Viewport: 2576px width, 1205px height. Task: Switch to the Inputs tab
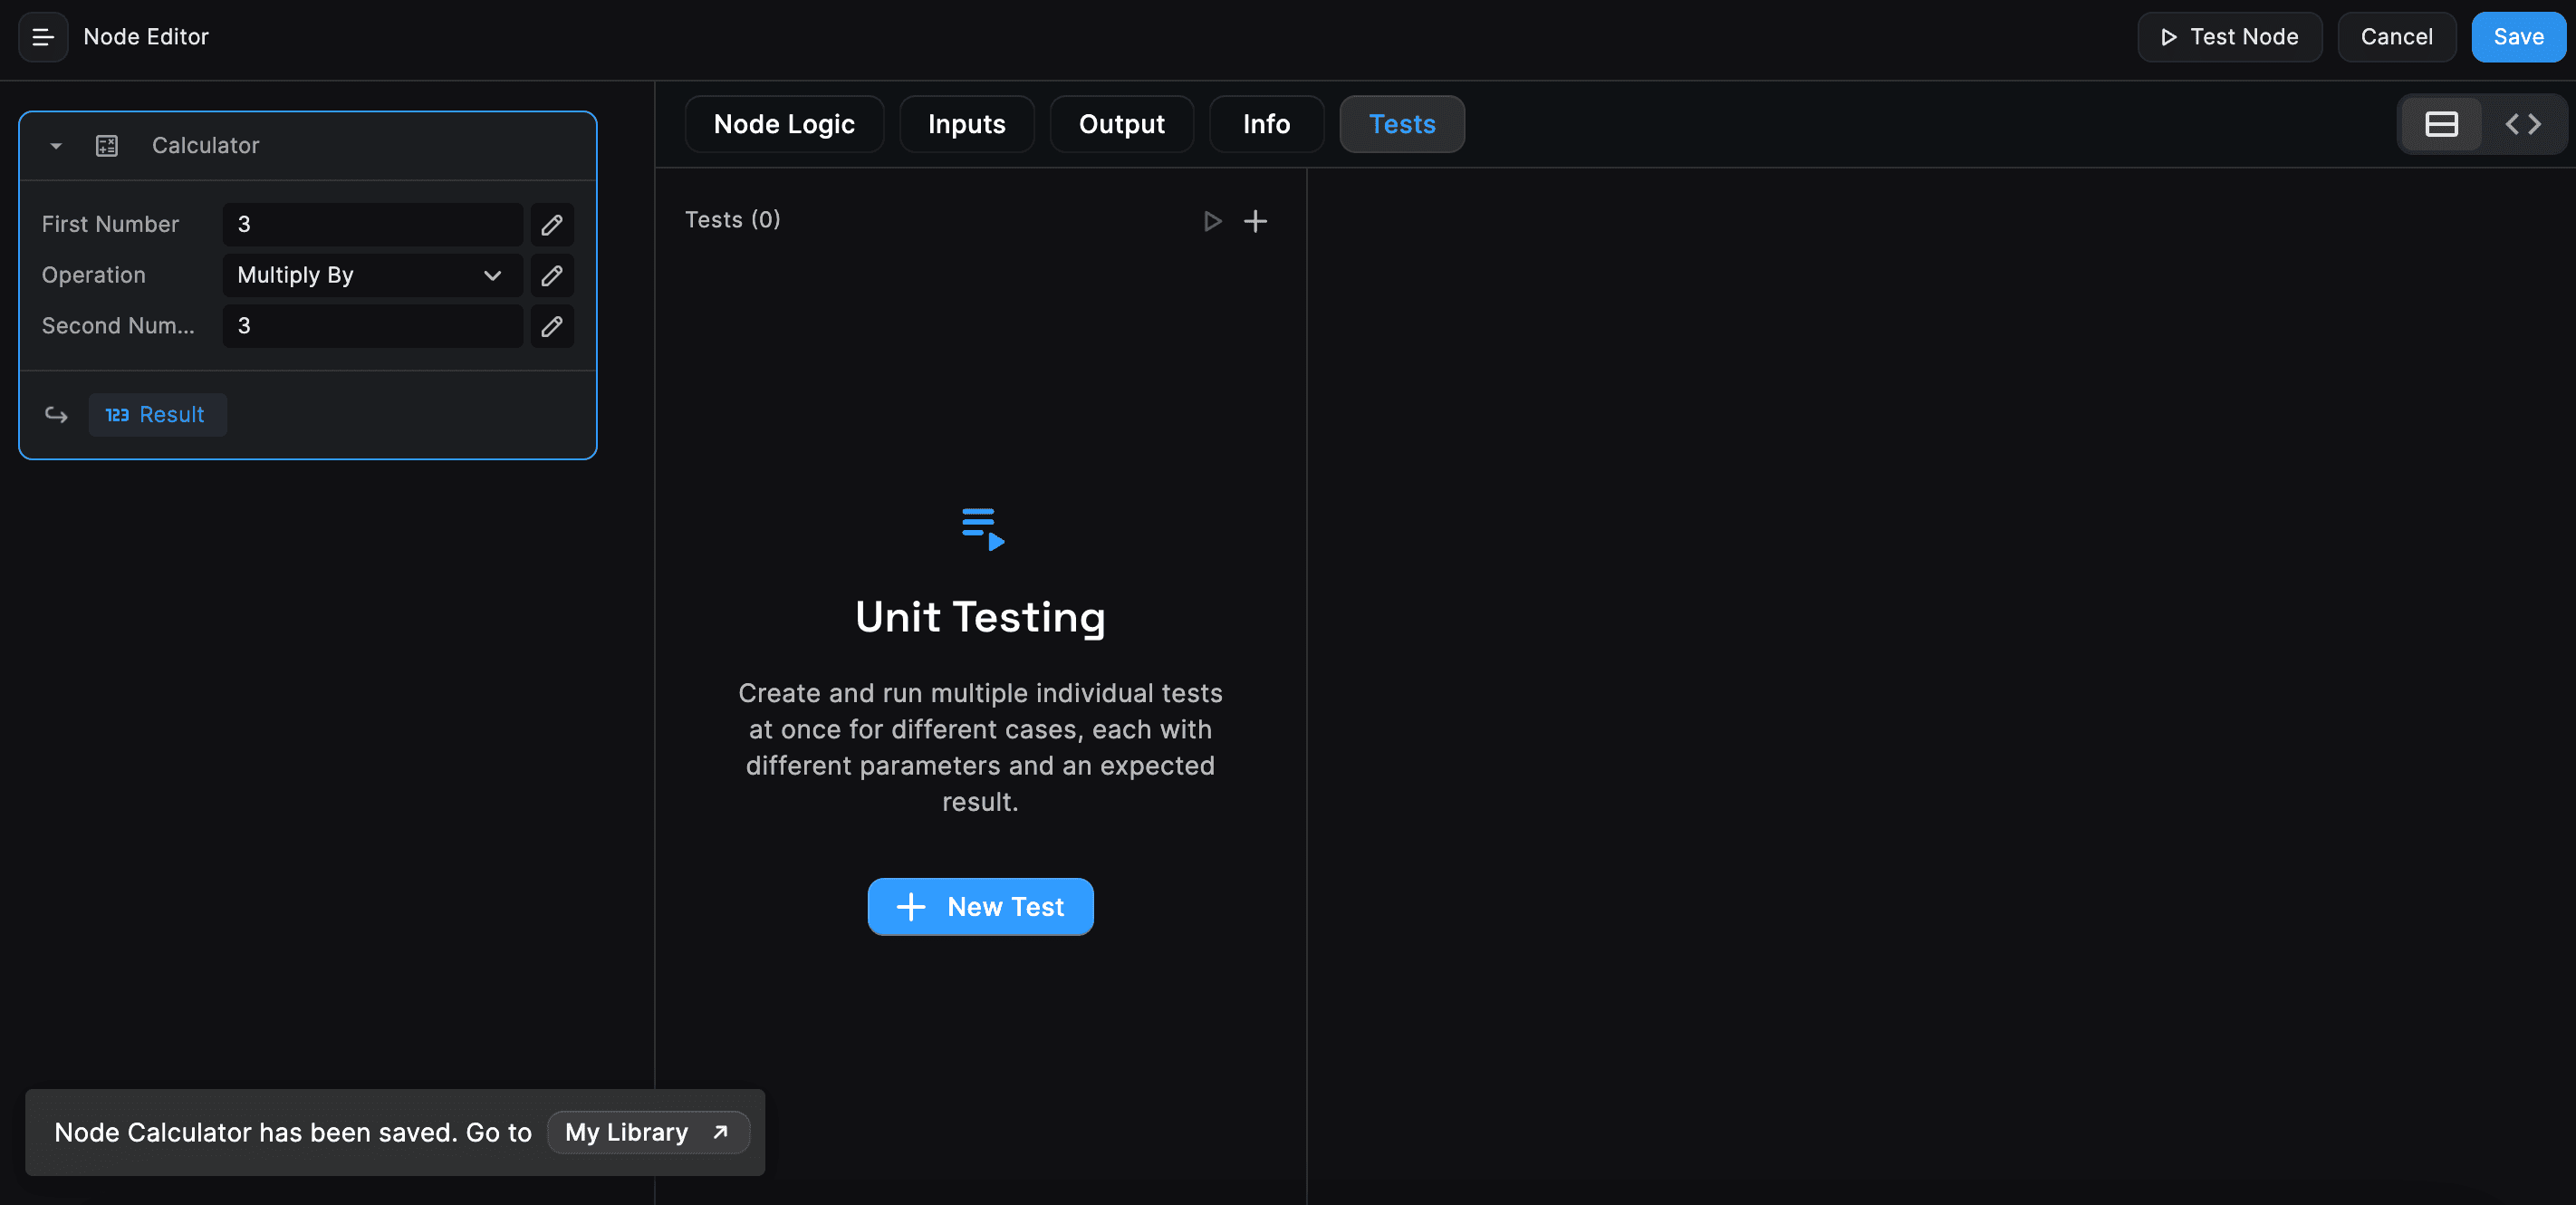pyautogui.click(x=966, y=123)
